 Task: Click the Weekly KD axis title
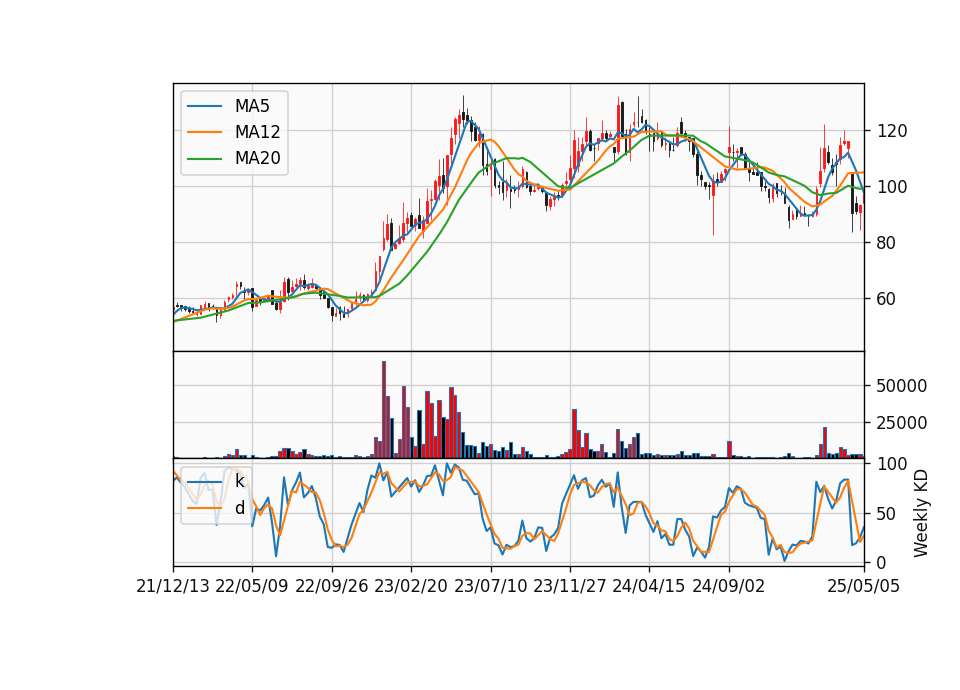920,513
